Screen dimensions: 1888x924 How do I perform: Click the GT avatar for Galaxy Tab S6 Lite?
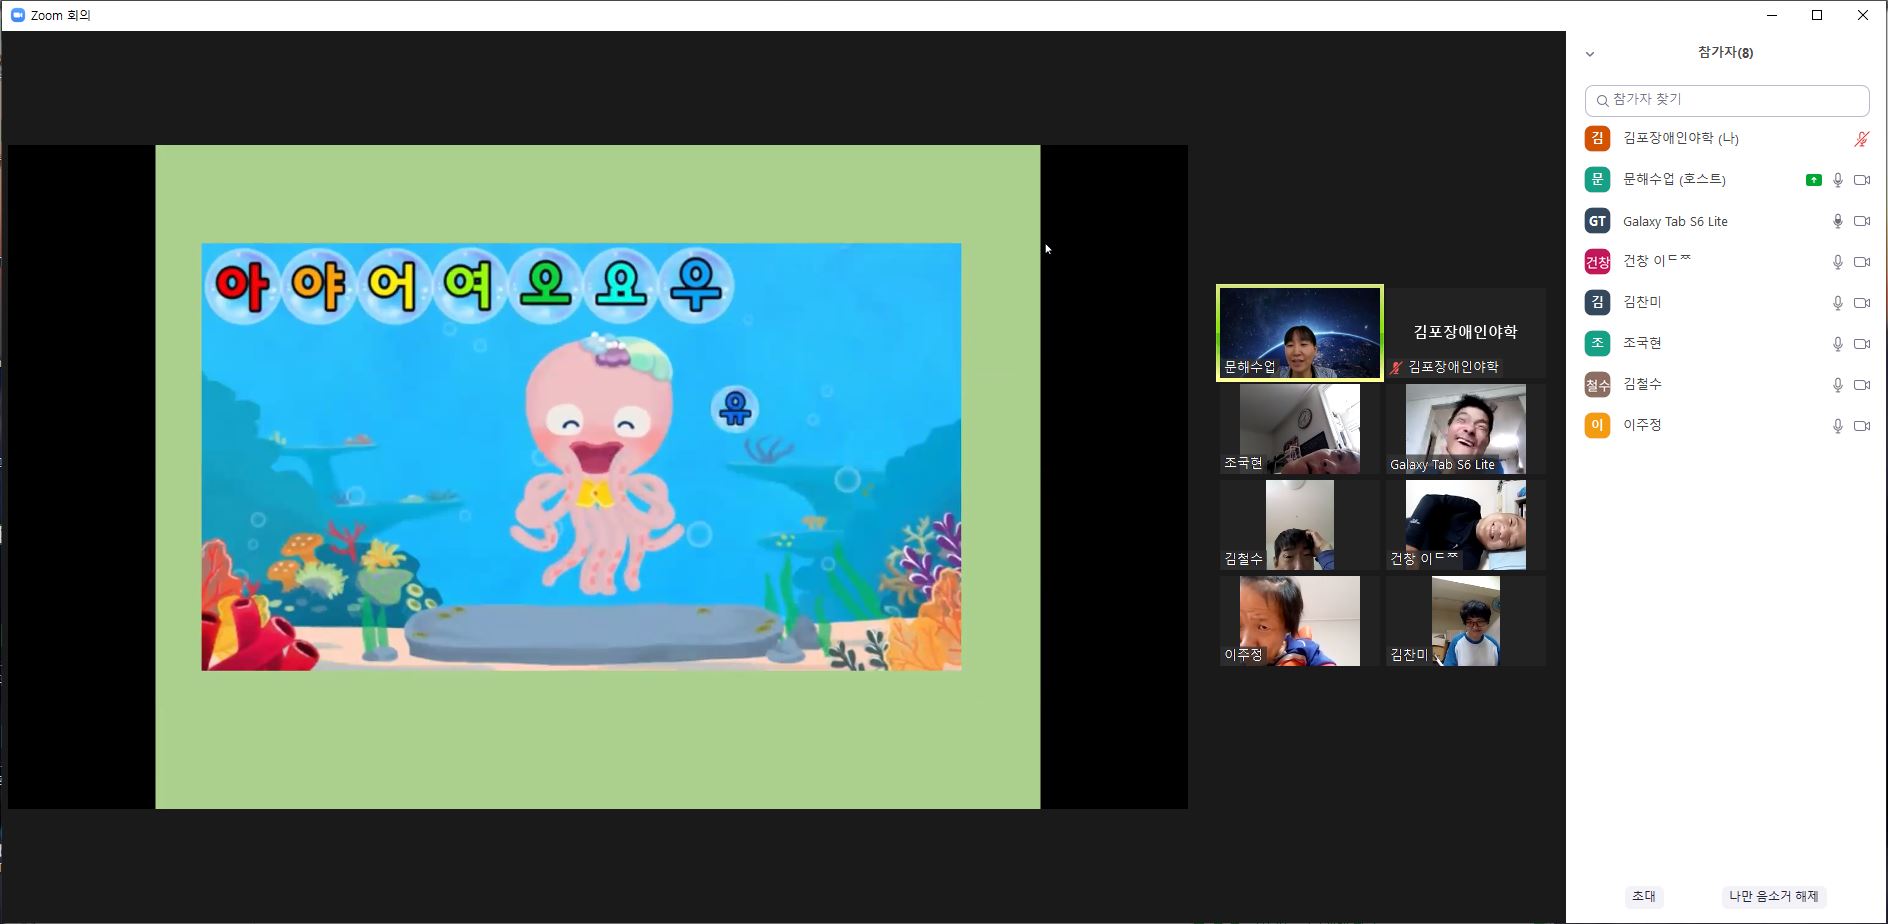(1597, 221)
